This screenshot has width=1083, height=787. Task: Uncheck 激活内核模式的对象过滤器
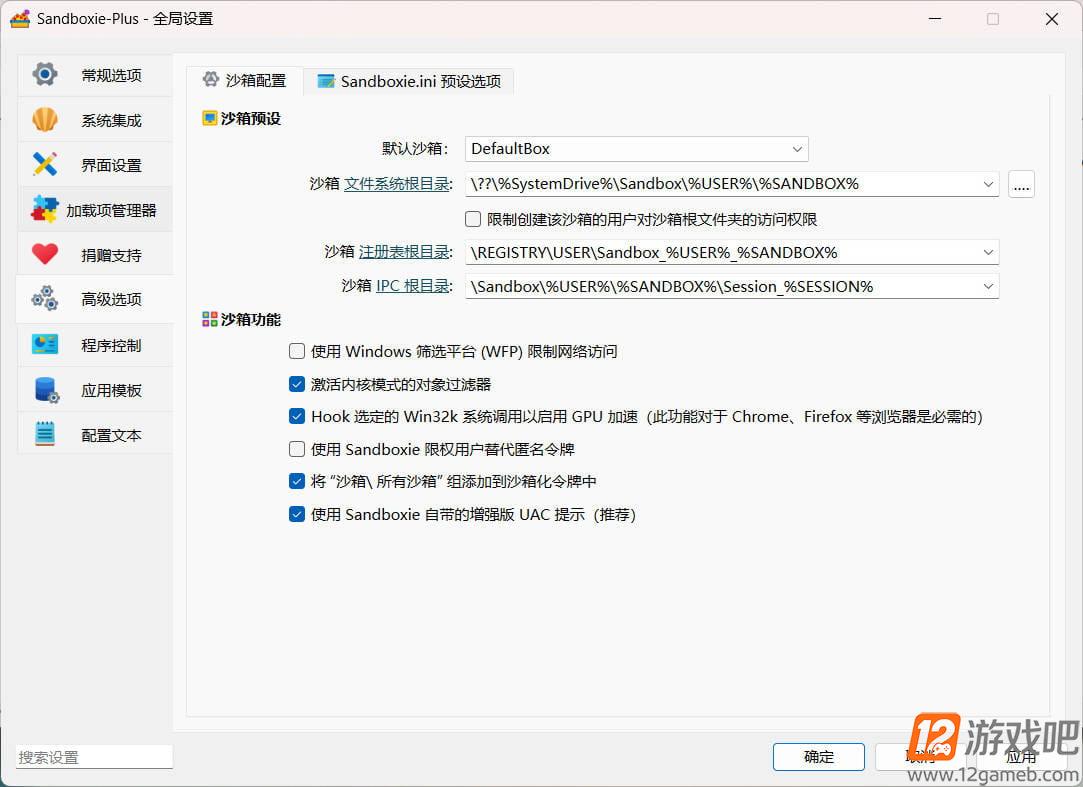tap(297, 383)
